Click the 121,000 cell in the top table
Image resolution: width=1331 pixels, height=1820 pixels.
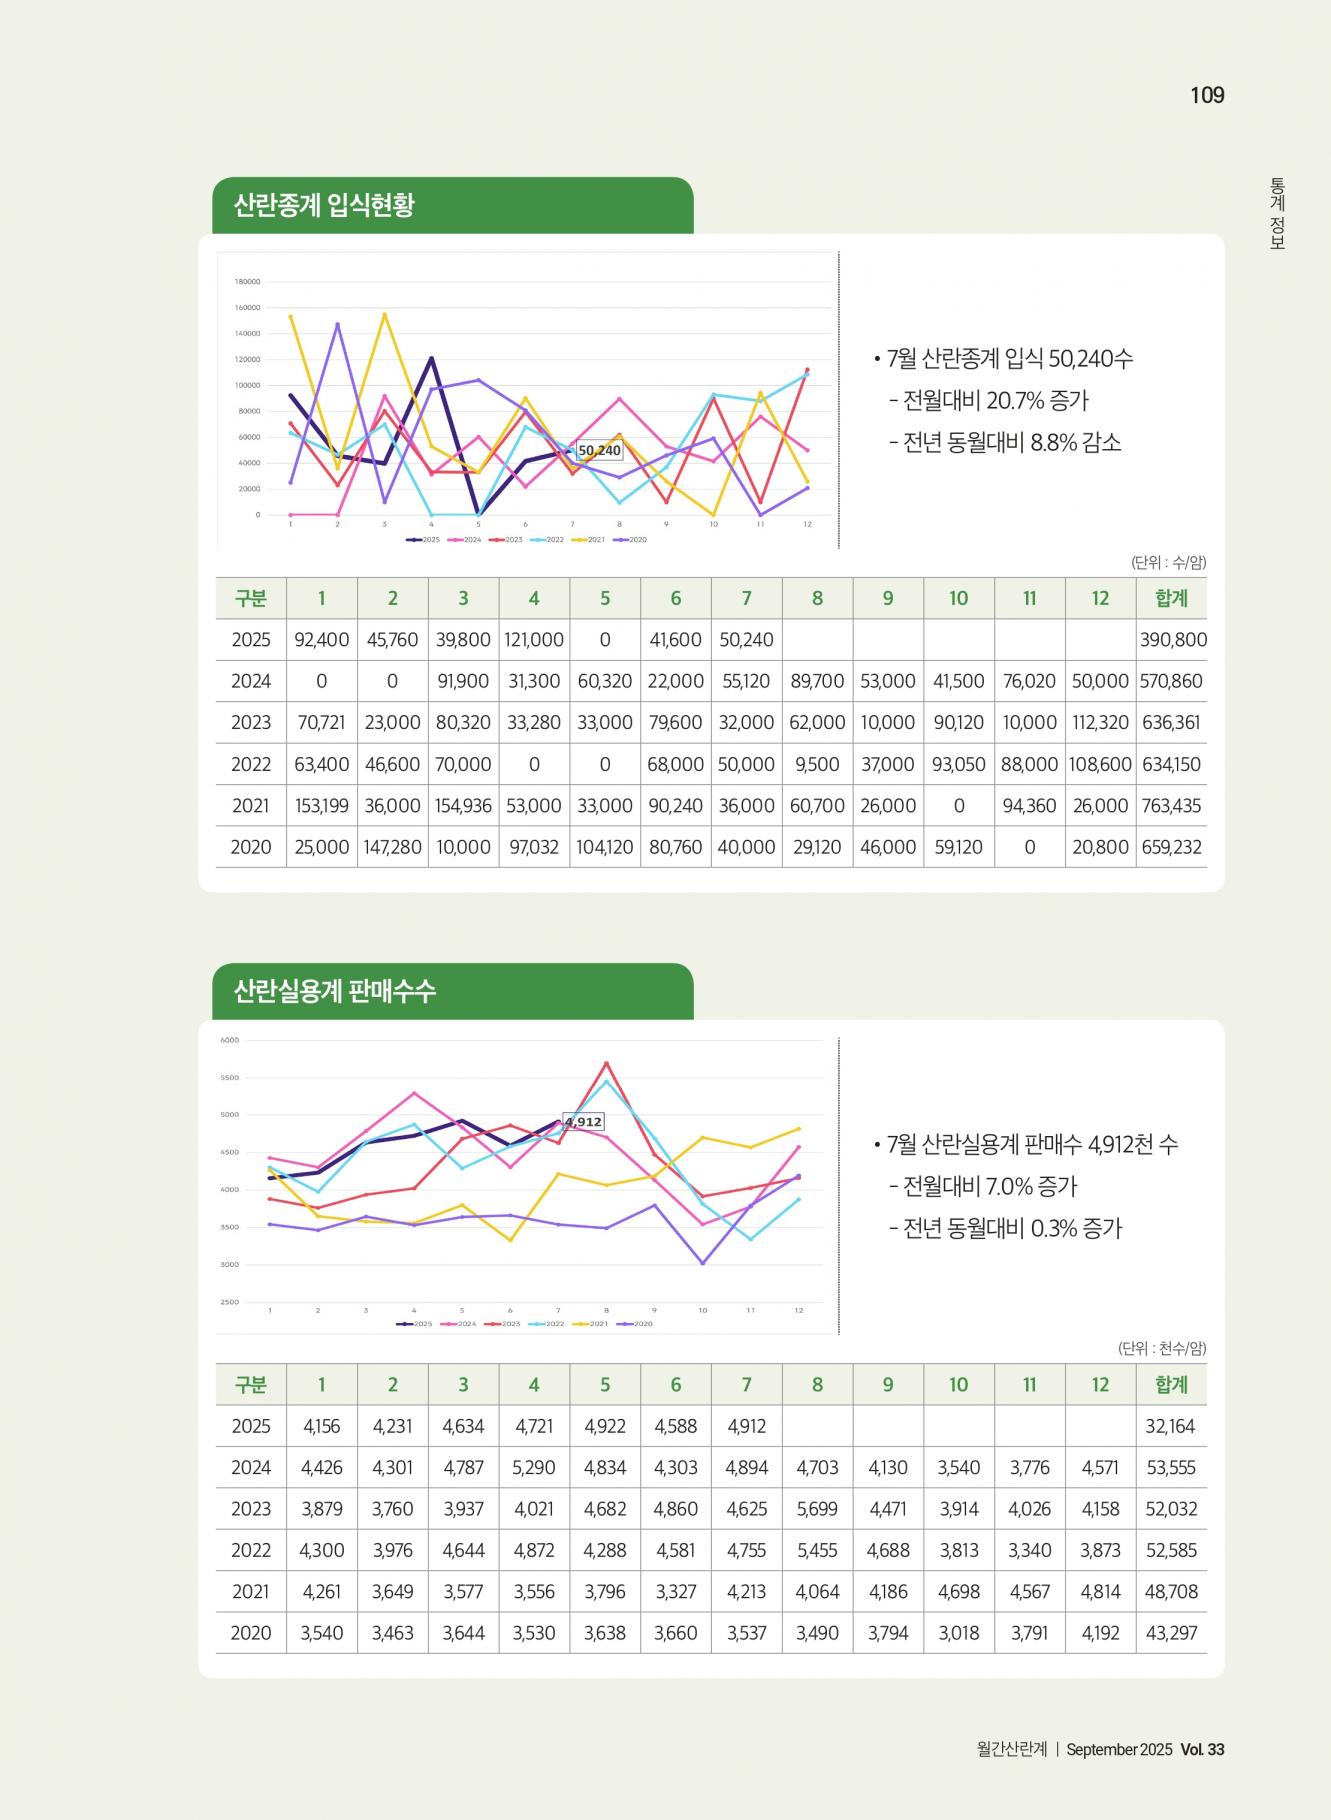534,640
